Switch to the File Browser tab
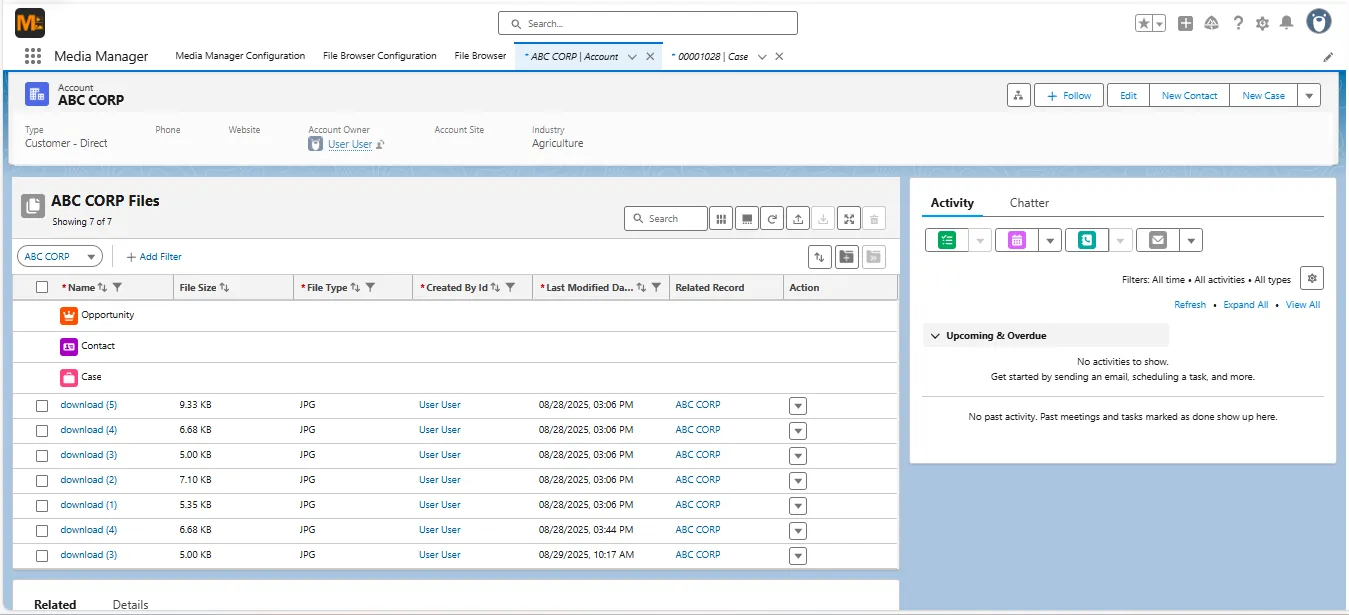 pyautogui.click(x=480, y=56)
